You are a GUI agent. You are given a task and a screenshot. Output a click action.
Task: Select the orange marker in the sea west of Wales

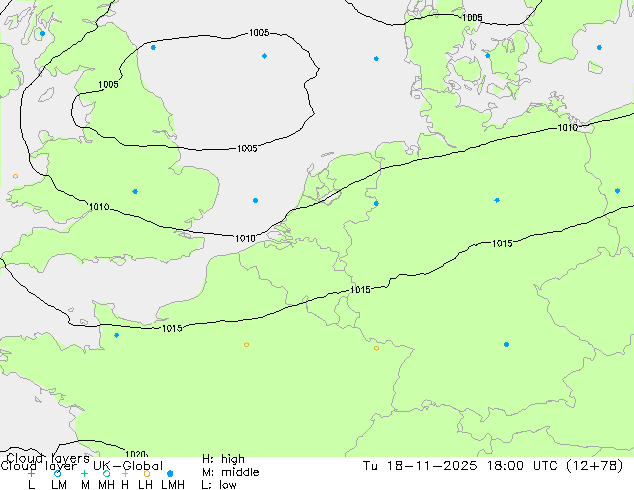pos(15,176)
